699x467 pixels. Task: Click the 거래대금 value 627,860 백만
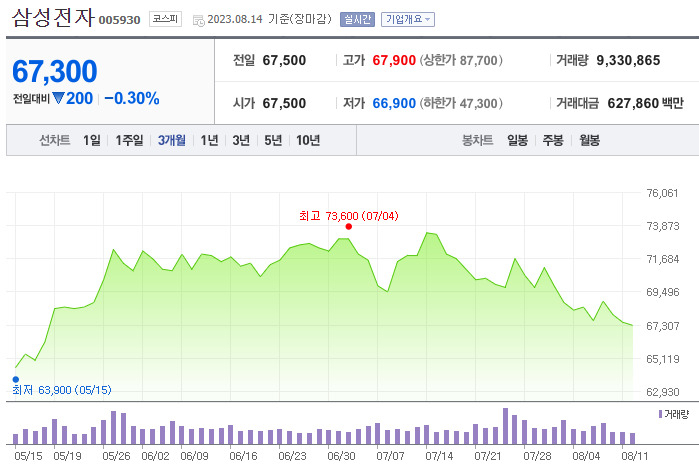pyautogui.click(x=645, y=103)
